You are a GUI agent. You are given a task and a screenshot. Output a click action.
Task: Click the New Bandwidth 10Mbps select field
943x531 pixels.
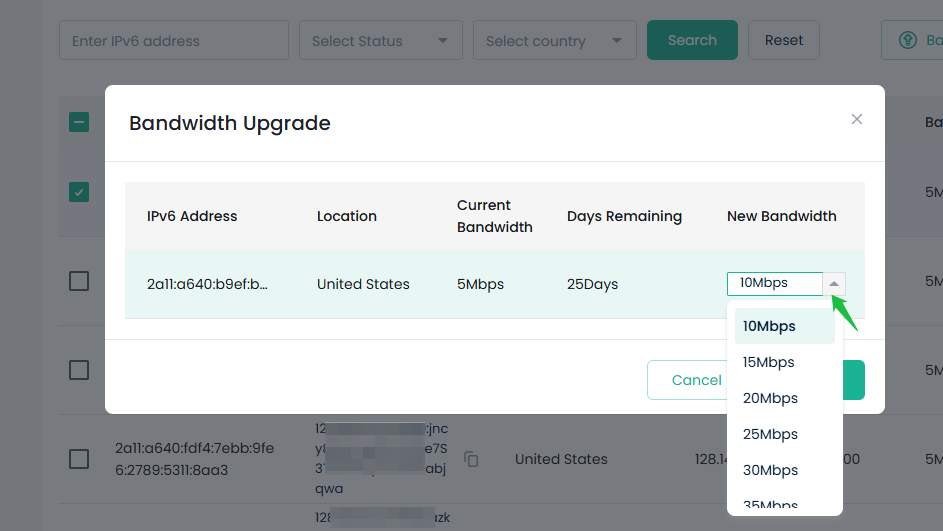tap(775, 284)
